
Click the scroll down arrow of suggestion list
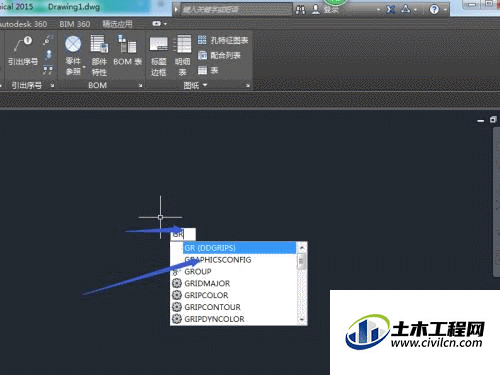point(301,320)
